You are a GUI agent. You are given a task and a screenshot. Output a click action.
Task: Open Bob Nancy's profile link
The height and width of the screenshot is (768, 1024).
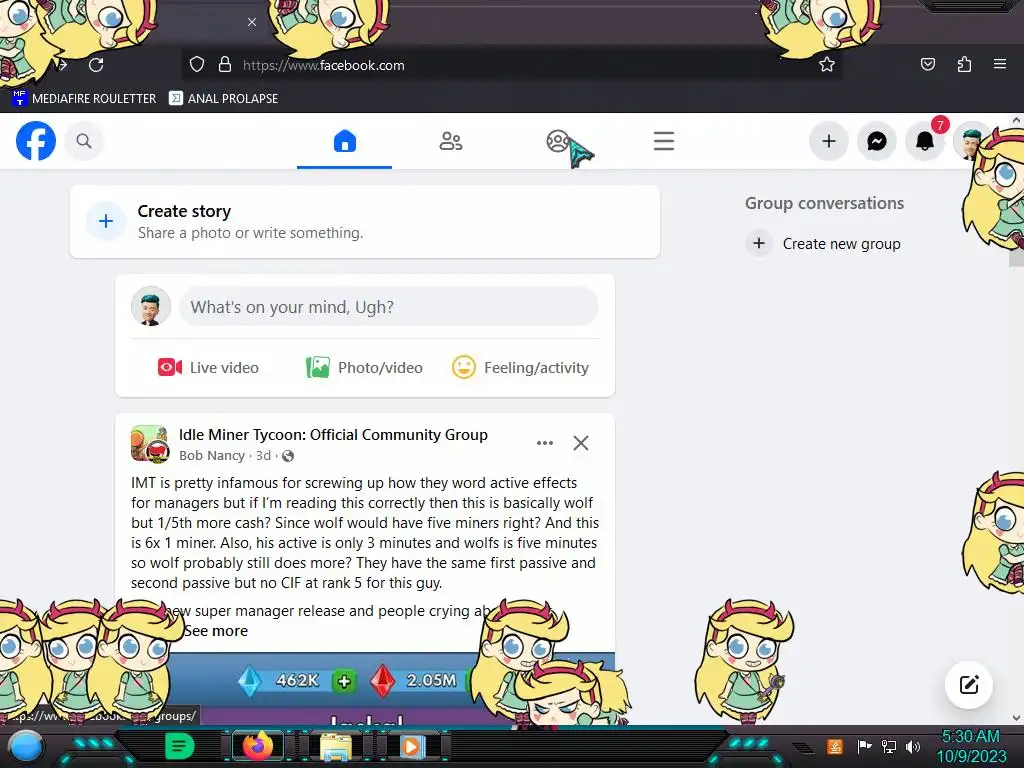point(212,456)
